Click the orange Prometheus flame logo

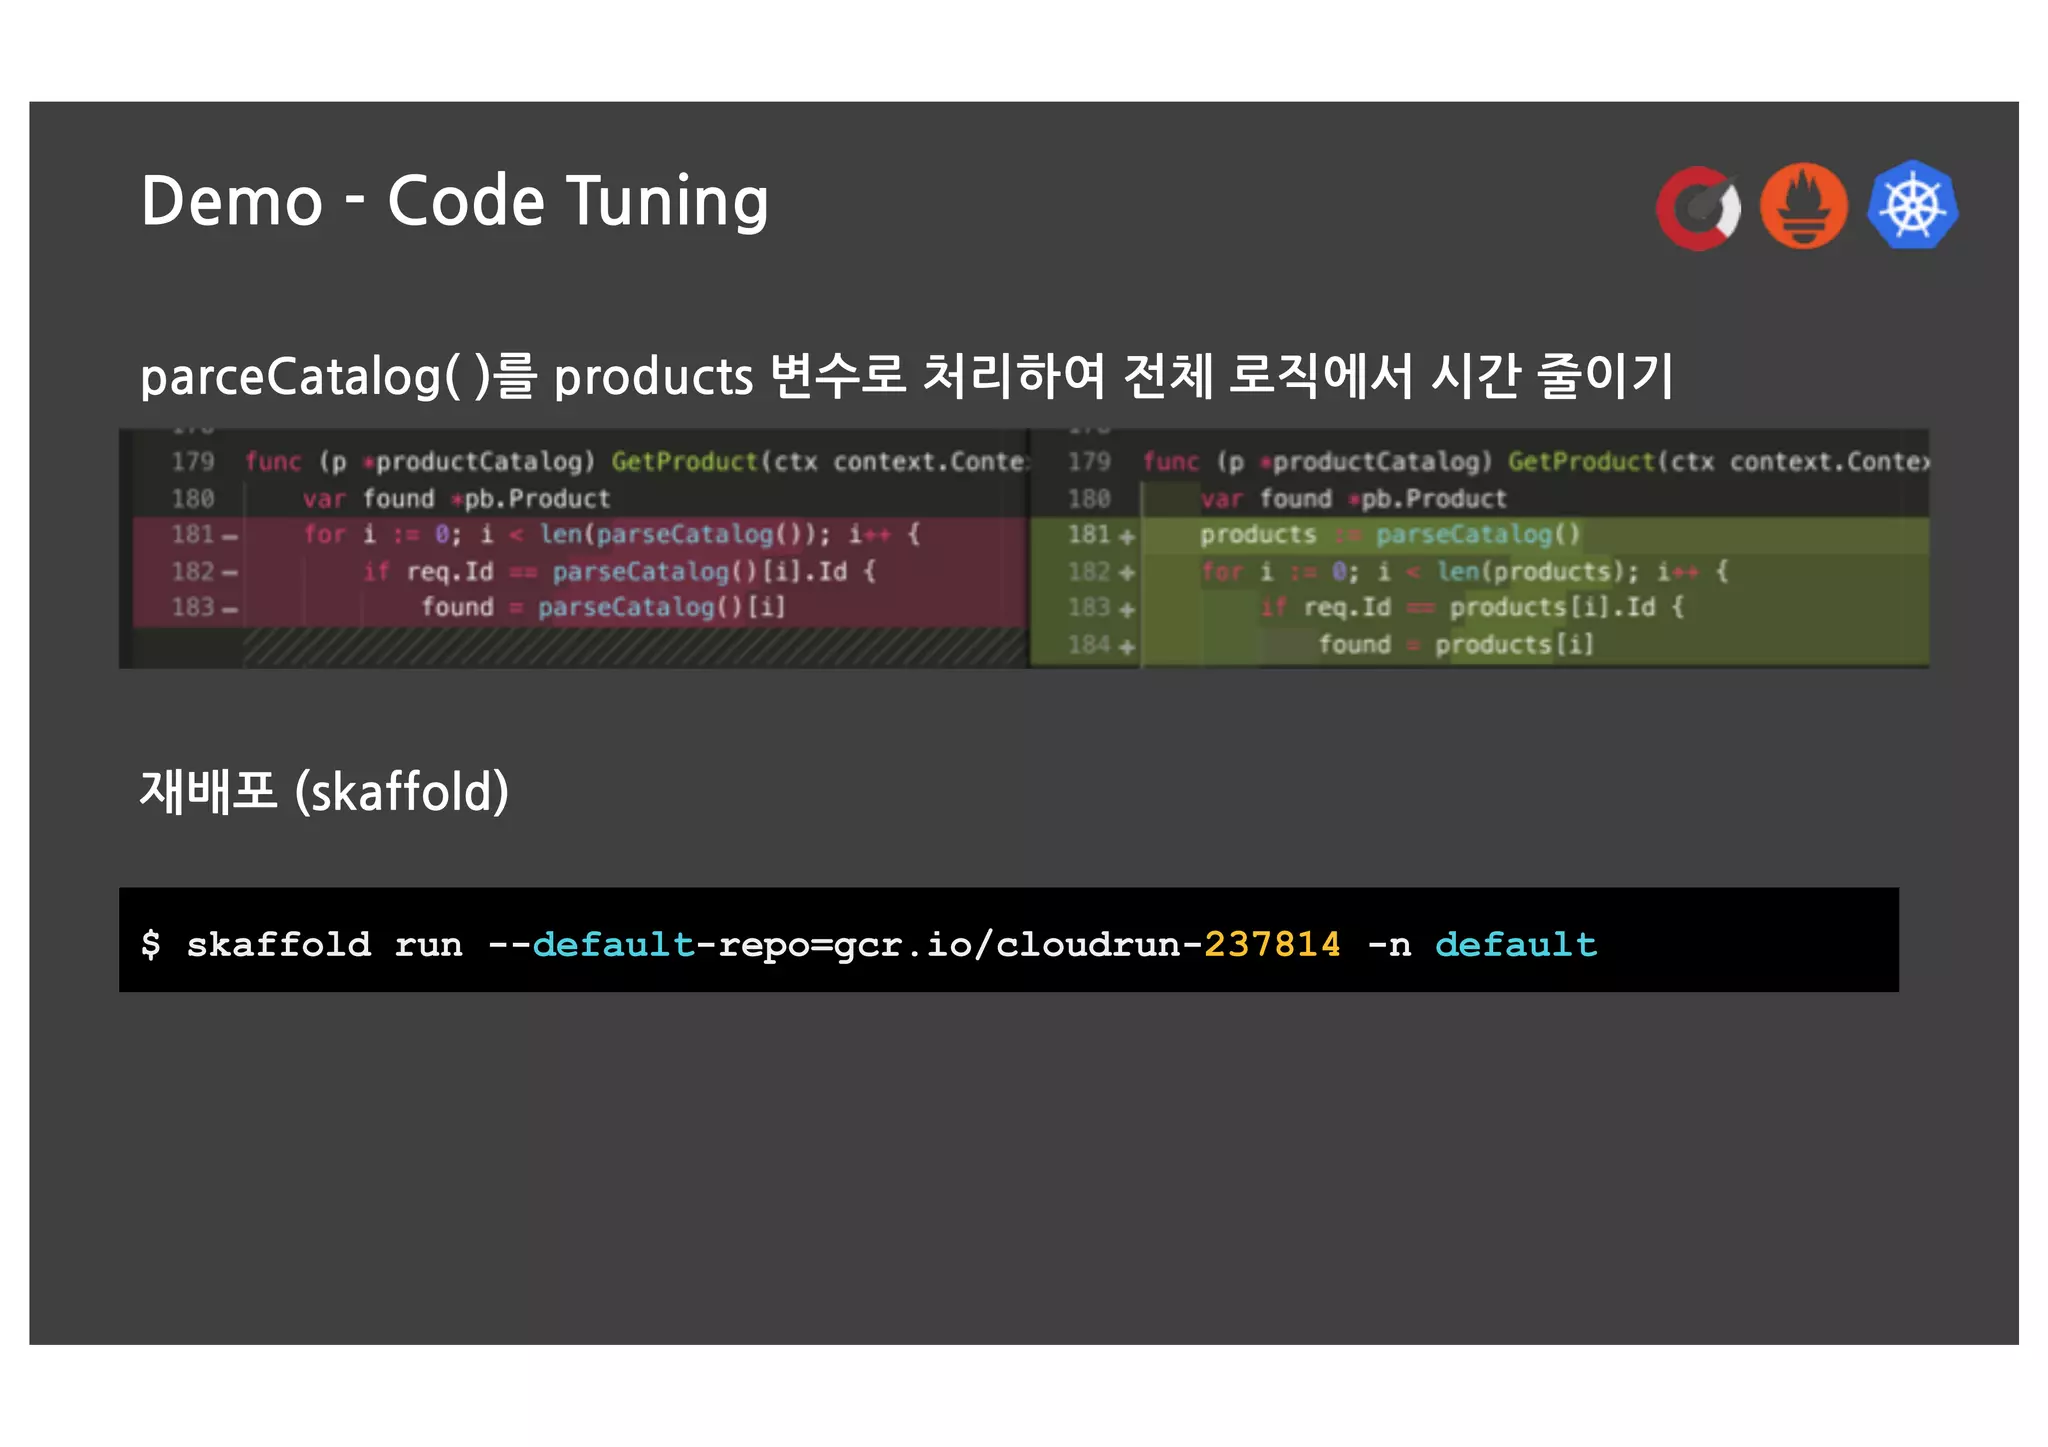click(1804, 206)
